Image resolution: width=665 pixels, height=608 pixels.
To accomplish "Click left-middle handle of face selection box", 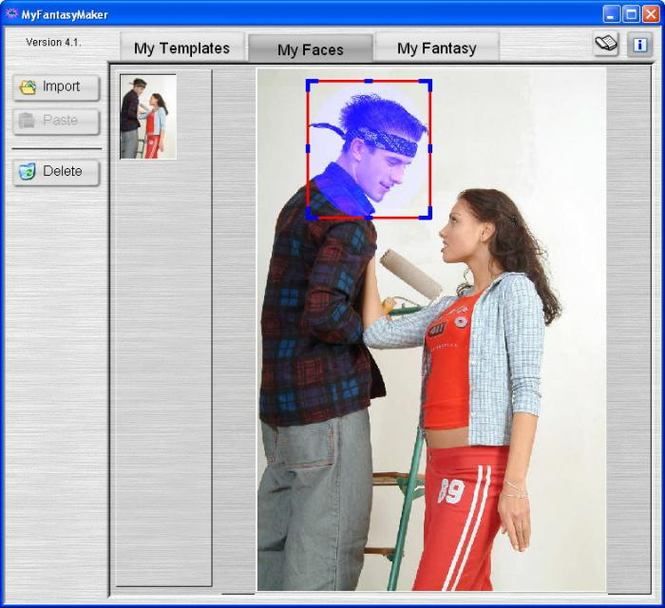I will [308, 148].
